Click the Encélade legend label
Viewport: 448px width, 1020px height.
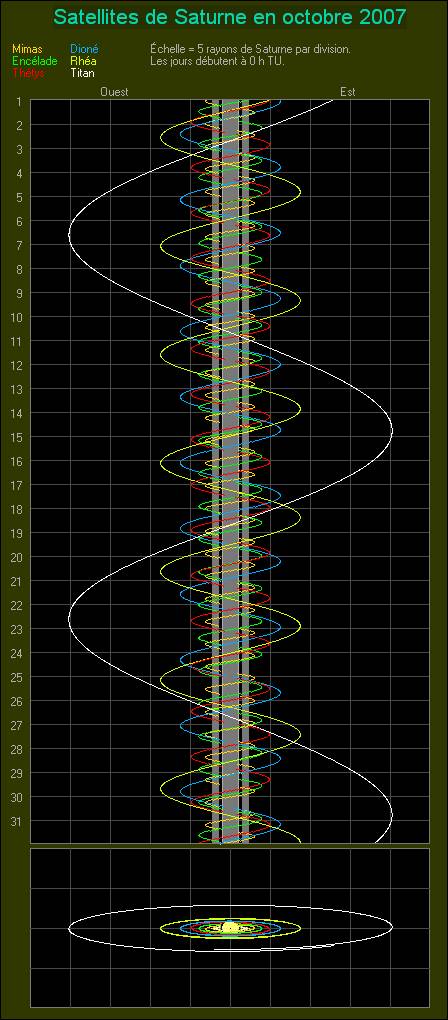(x=34, y=61)
